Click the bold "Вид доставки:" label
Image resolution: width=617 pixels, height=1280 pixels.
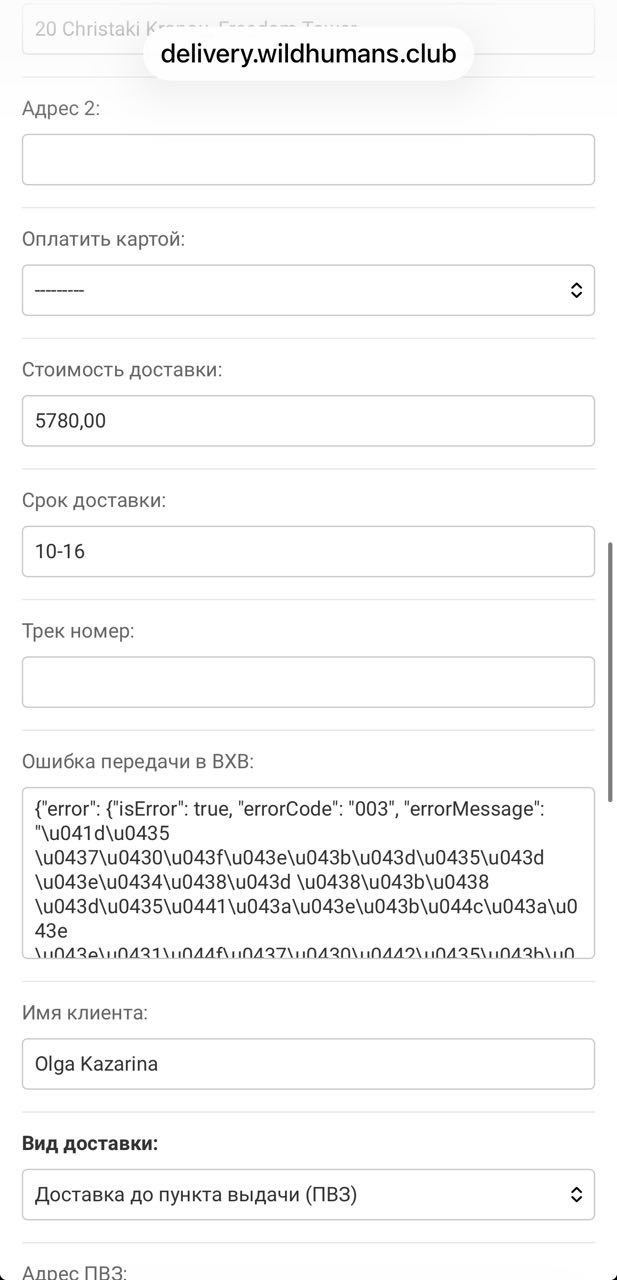click(90, 1144)
